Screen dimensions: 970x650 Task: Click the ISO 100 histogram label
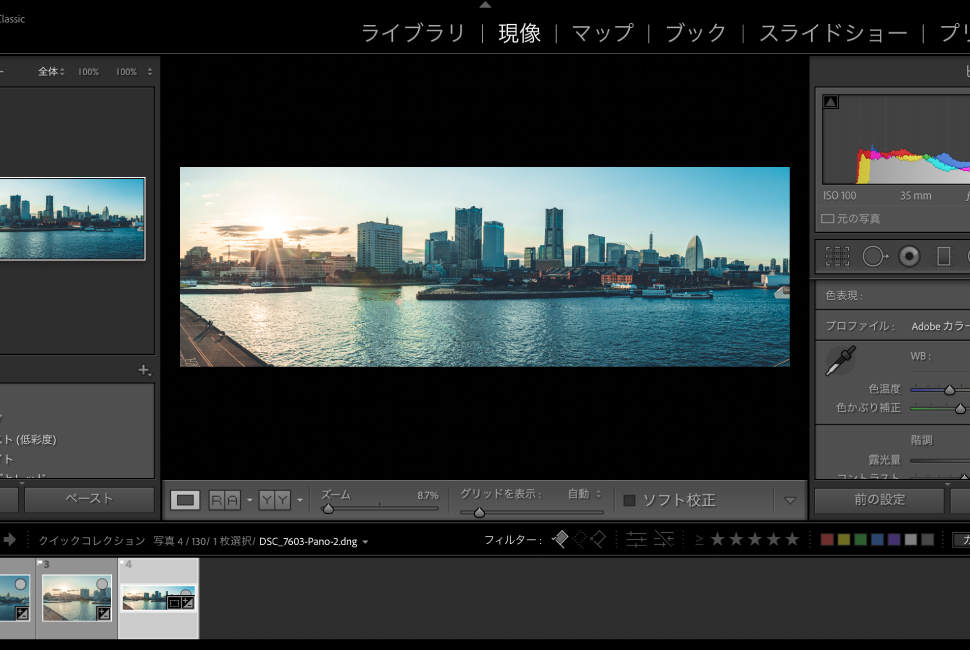839,195
